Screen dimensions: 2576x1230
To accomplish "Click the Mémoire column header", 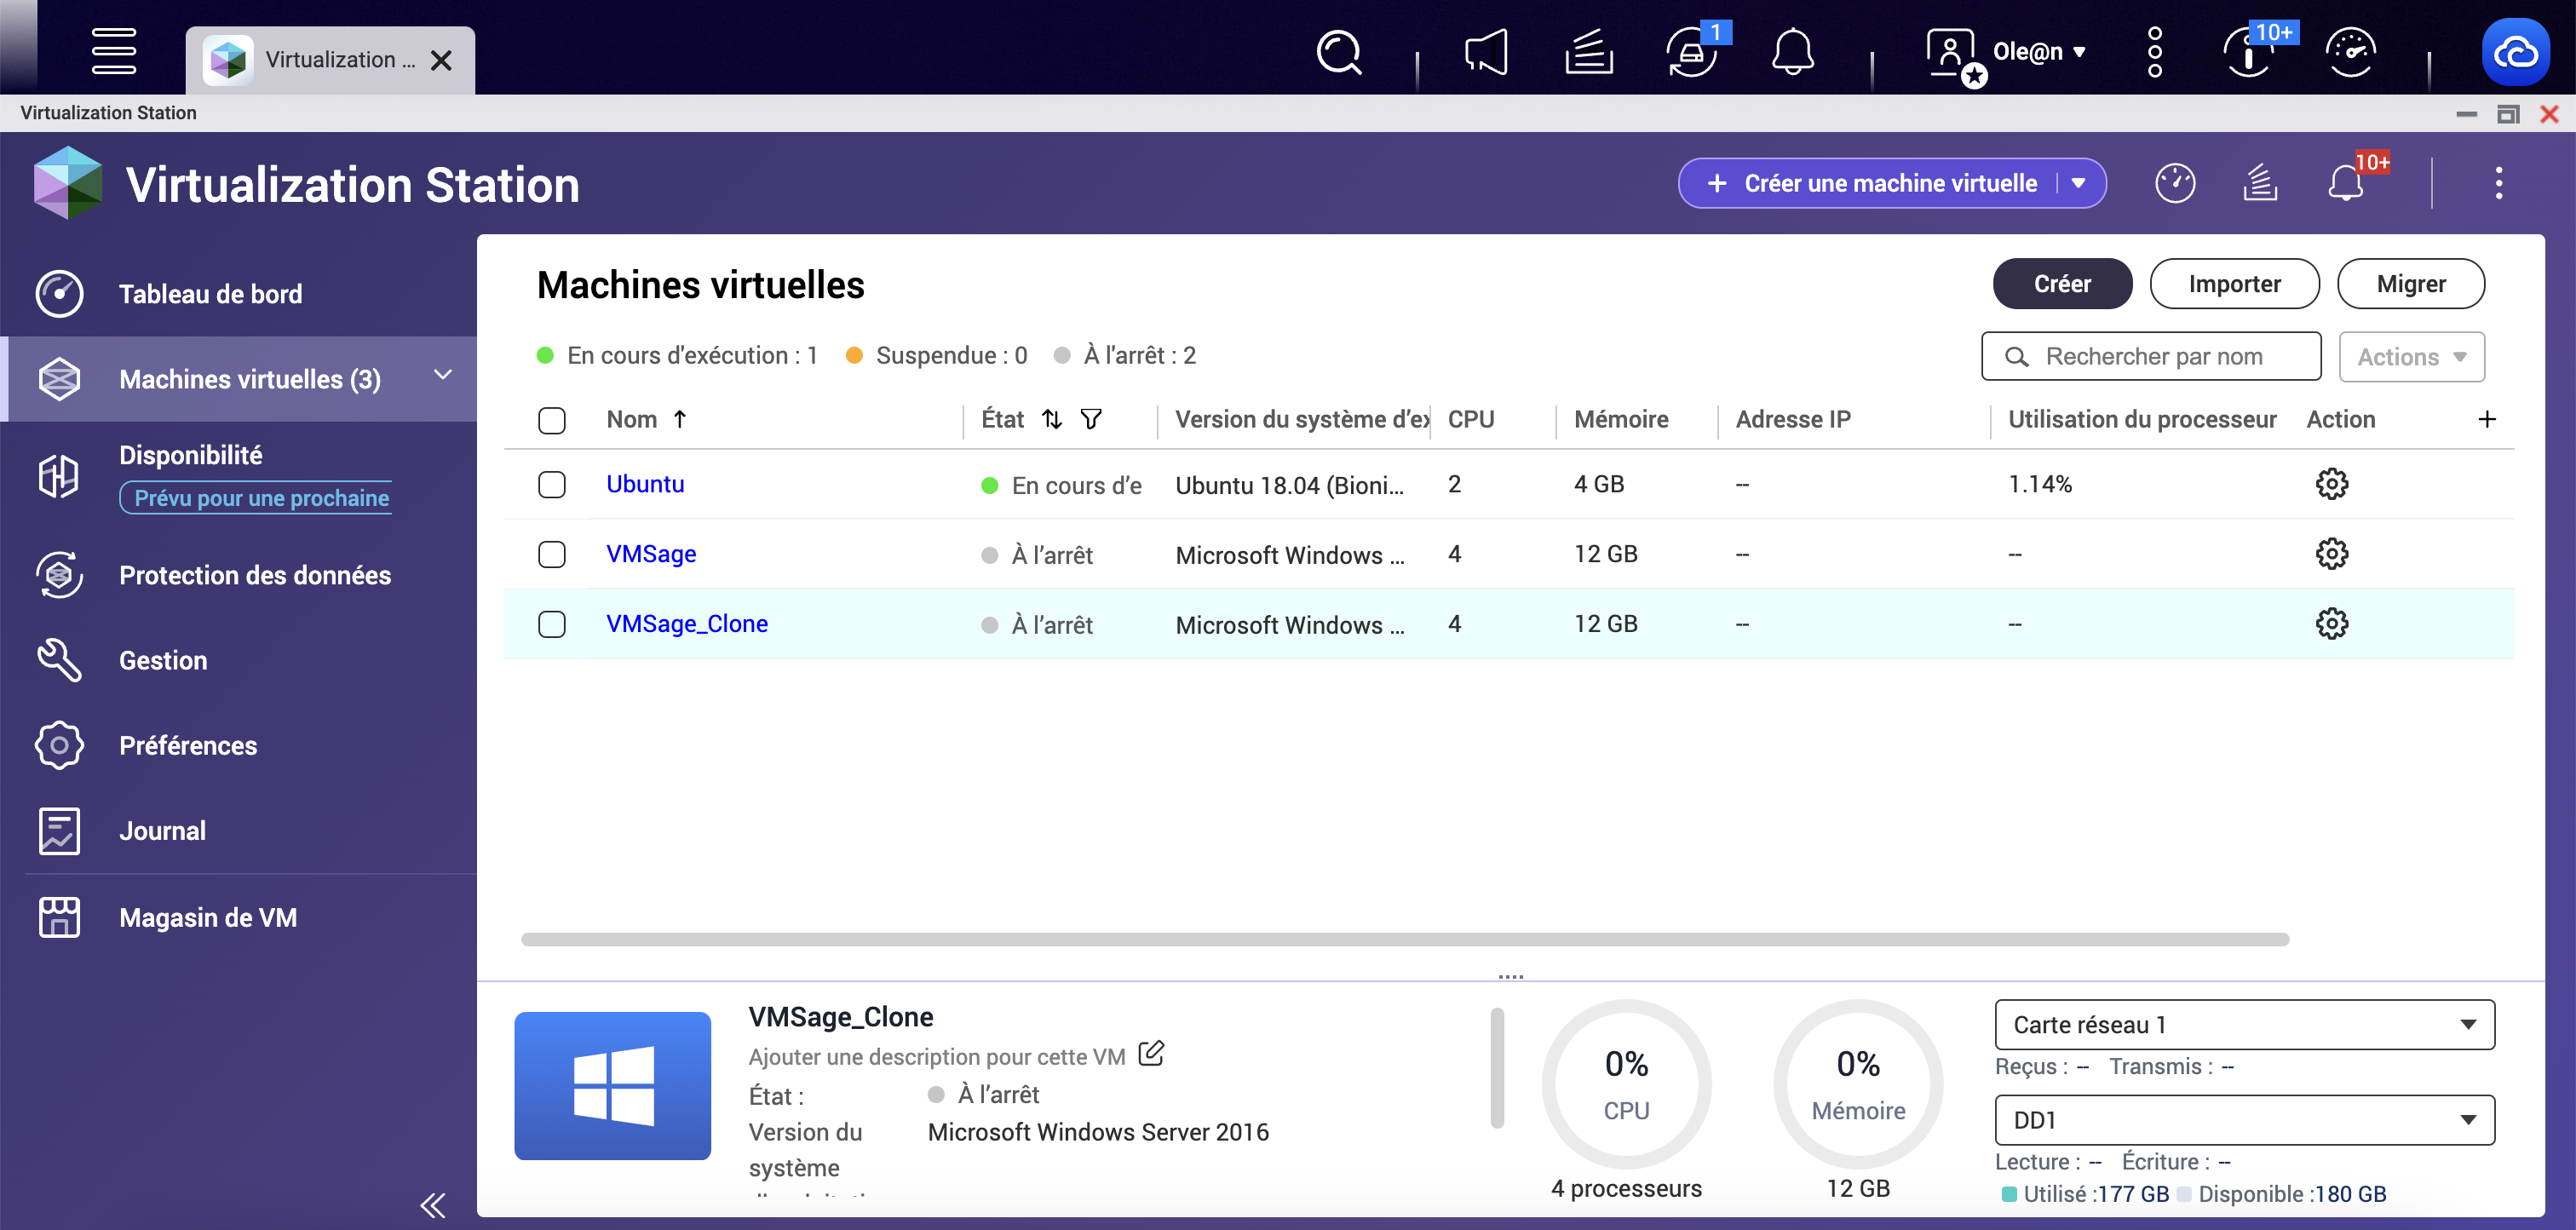I will pyautogui.click(x=1620, y=420).
